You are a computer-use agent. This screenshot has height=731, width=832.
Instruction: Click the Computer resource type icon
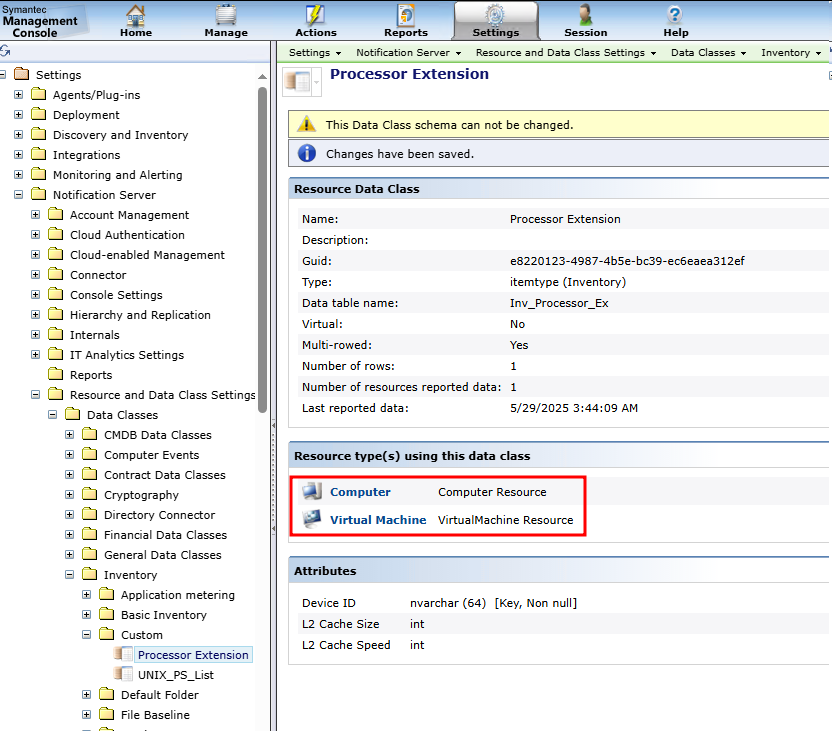coord(312,492)
